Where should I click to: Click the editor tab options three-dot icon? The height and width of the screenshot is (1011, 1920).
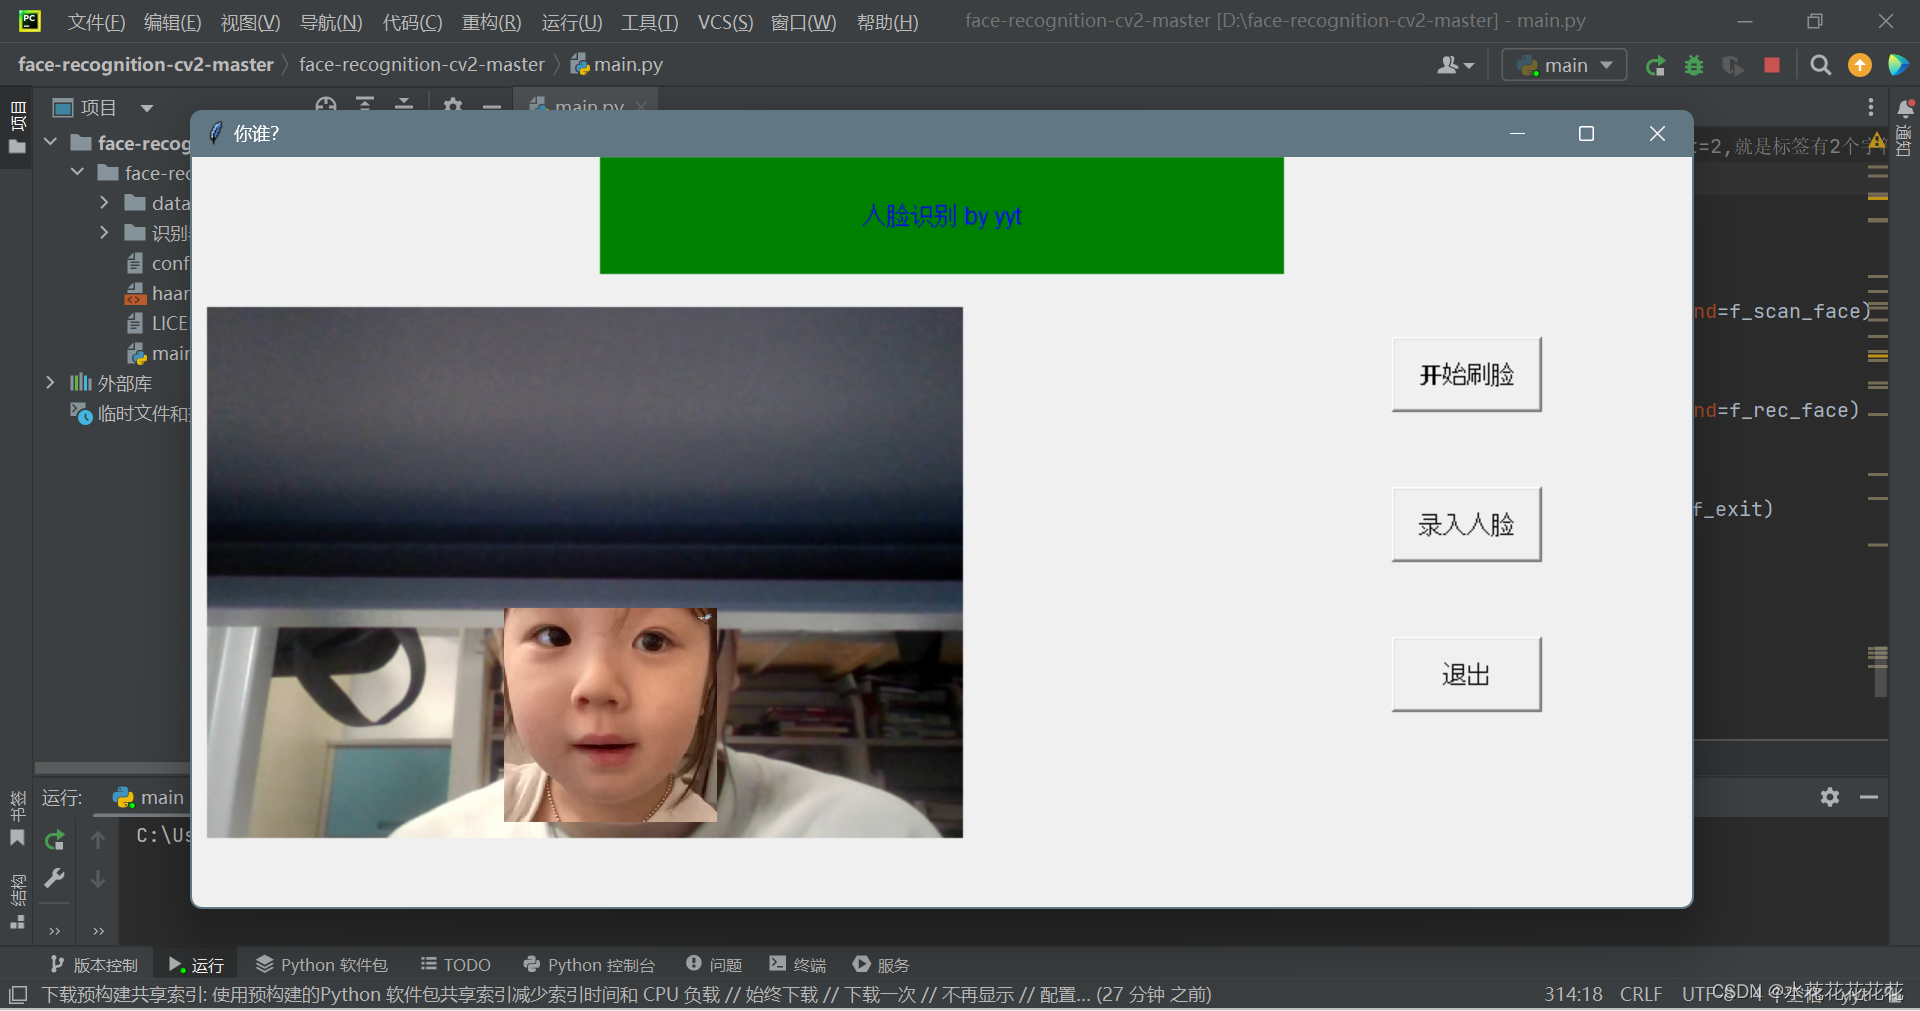[x=1871, y=107]
